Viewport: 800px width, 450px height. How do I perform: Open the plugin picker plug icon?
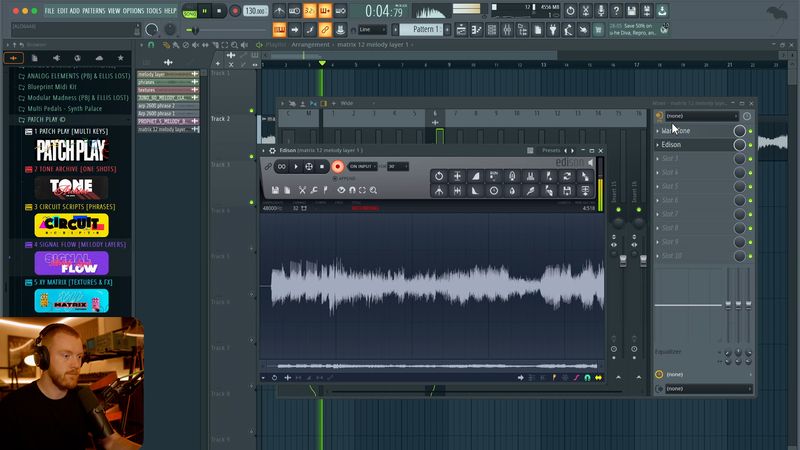(x=553, y=30)
